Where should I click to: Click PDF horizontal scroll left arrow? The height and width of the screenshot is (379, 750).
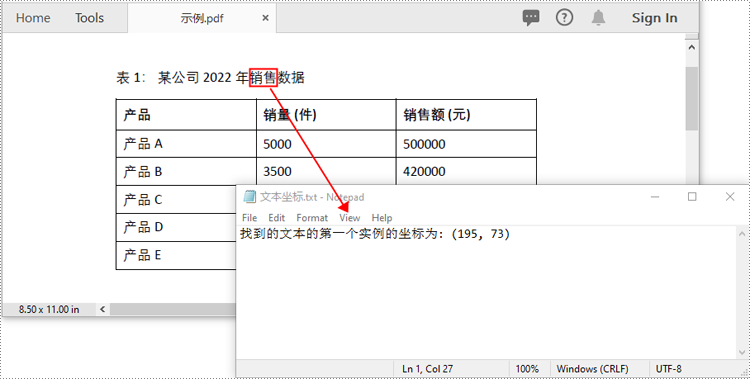click(x=102, y=309)
